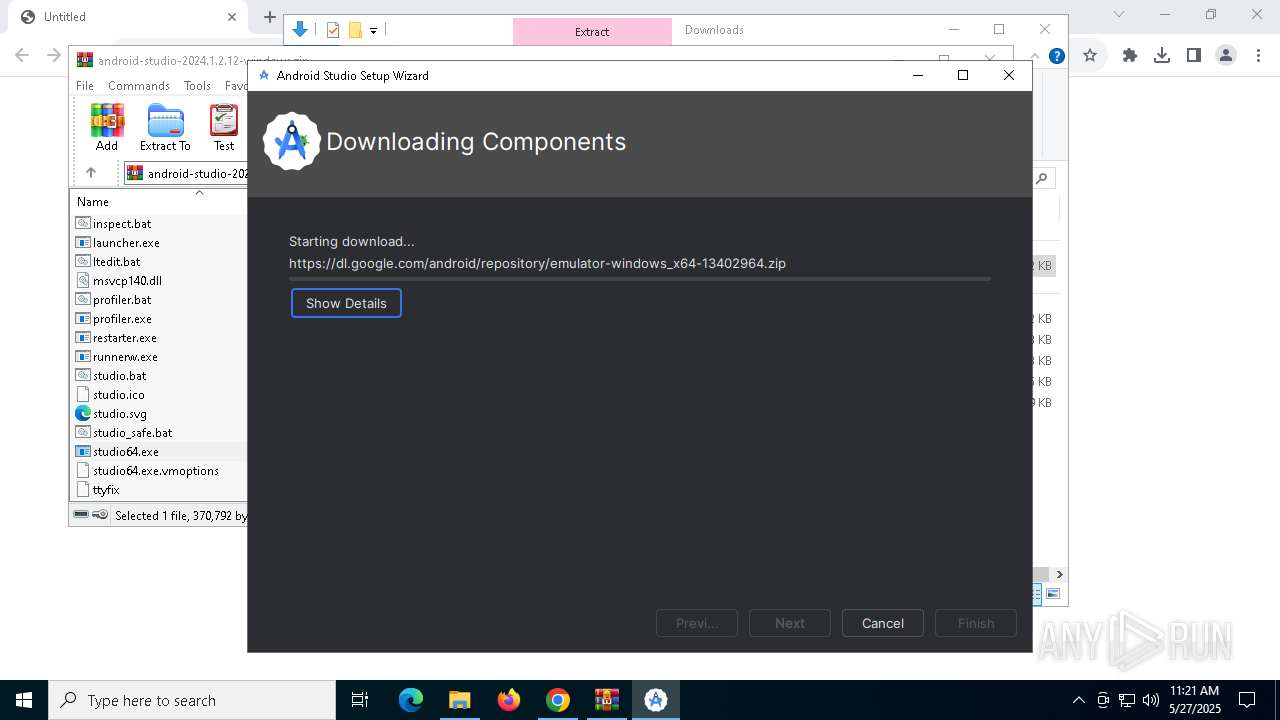Click the volume speaker icon in tray
The width and height of the screenshot is (1280, 720).
[x=1151, y=700]
